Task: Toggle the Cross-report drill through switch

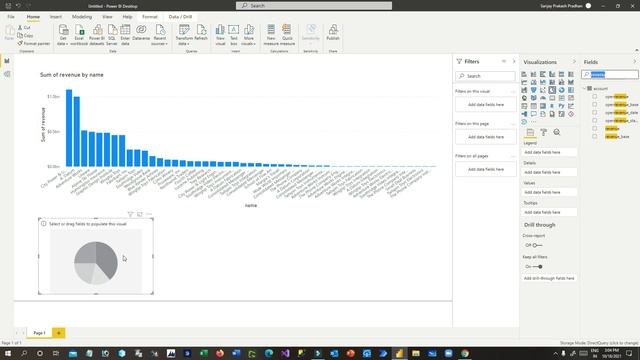Action: (x=537, y=245)
